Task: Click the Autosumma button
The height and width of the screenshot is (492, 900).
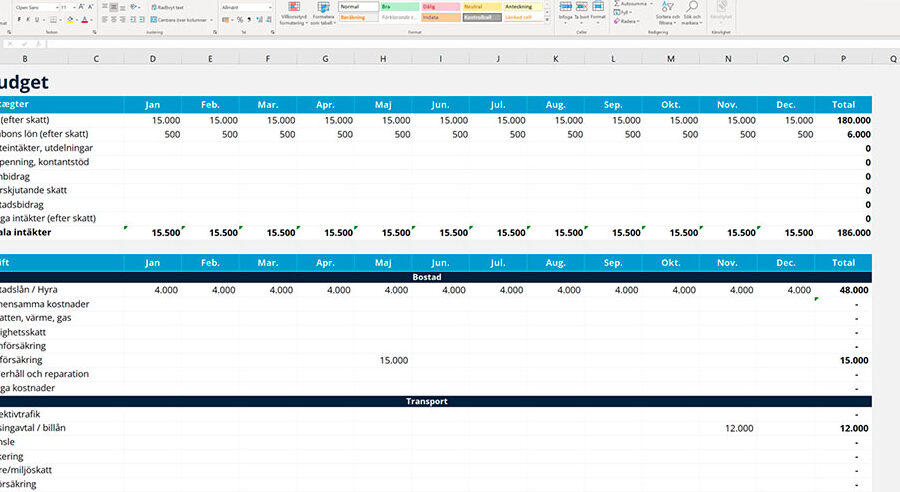Action: 633,4
